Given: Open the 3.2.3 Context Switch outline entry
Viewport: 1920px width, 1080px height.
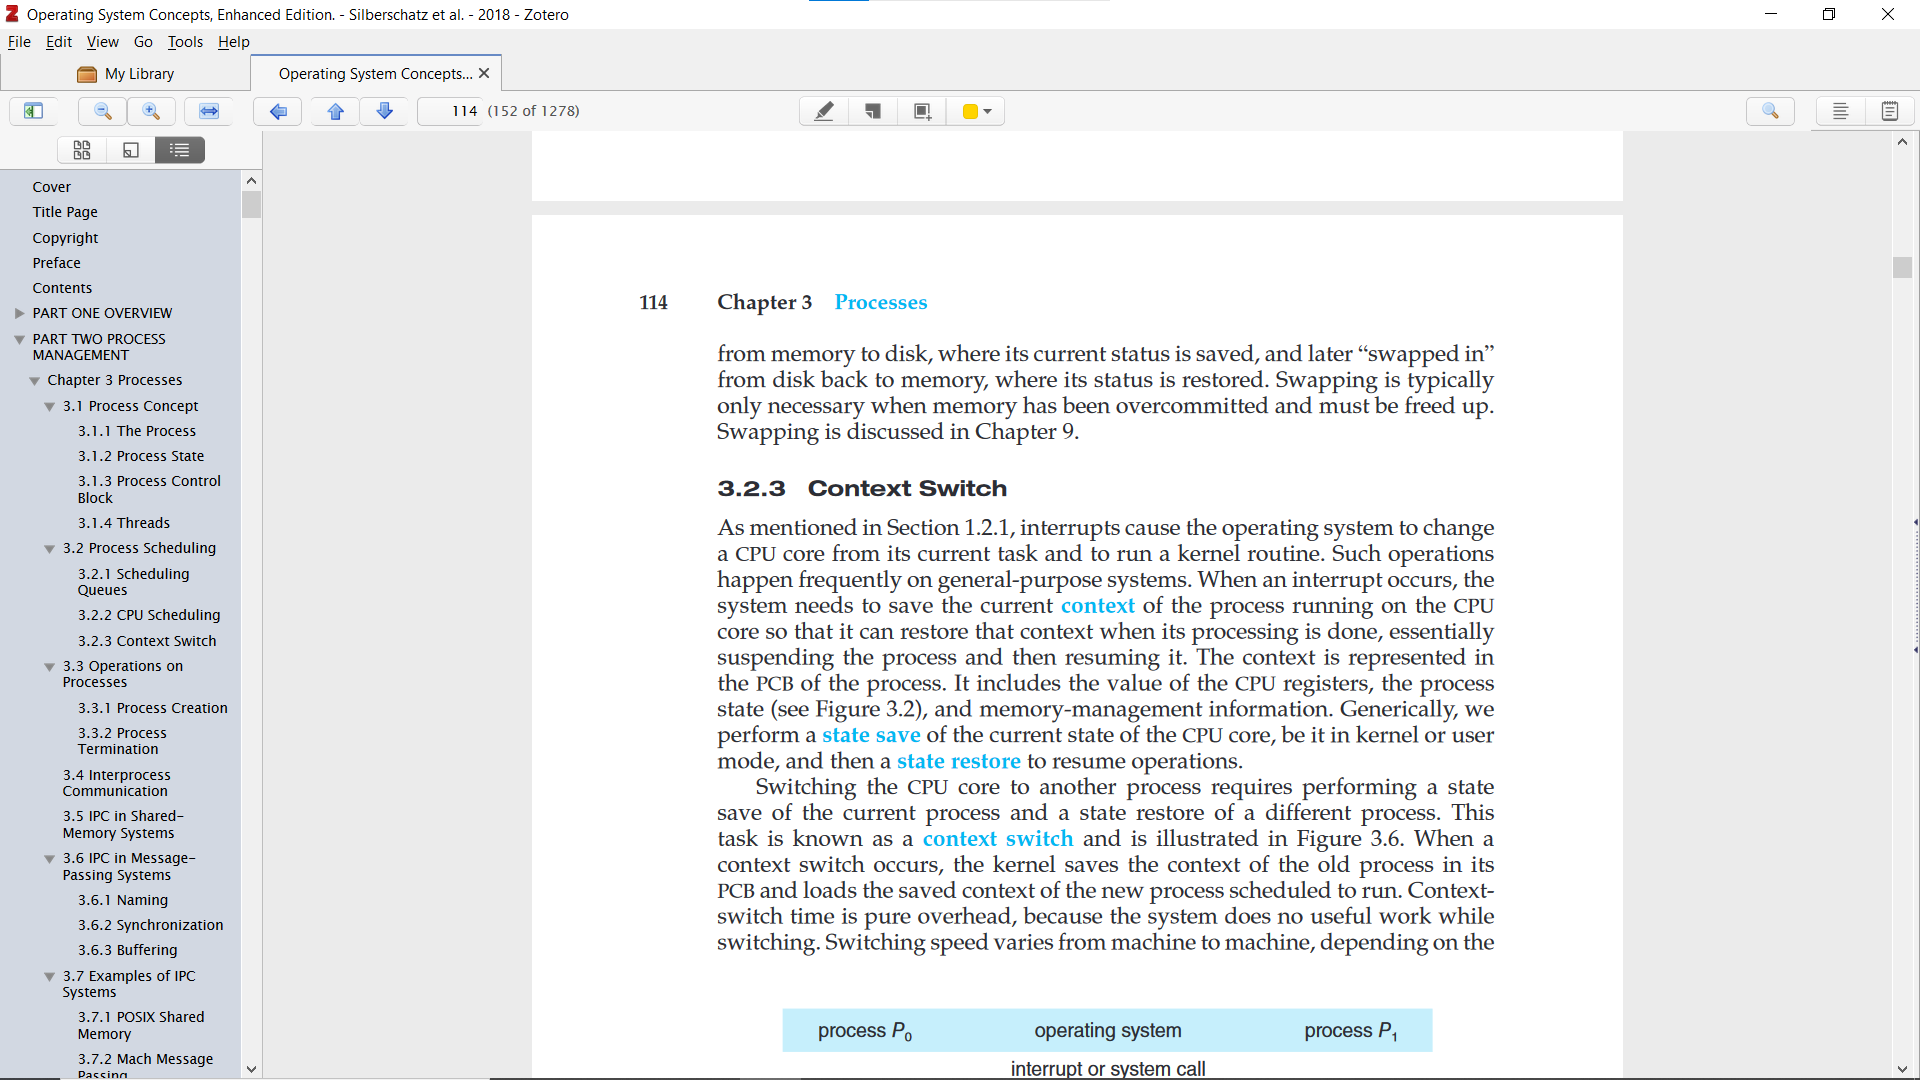Looking at the screenshot, I should (146, 640).
